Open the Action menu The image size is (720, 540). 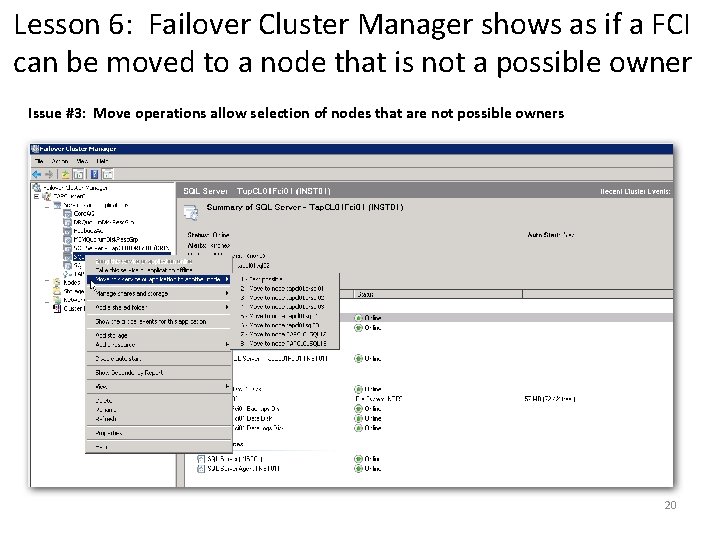click(x=60, y=161)
